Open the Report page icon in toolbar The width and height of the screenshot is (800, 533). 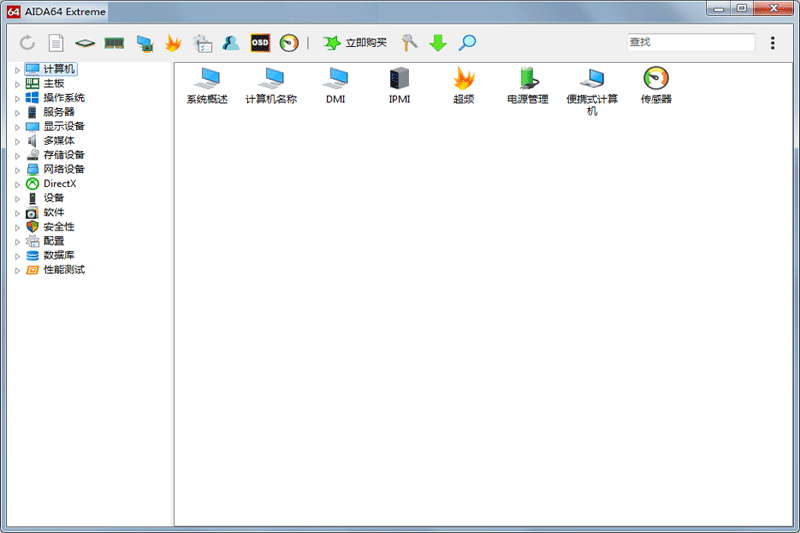[x=56, y=43]
